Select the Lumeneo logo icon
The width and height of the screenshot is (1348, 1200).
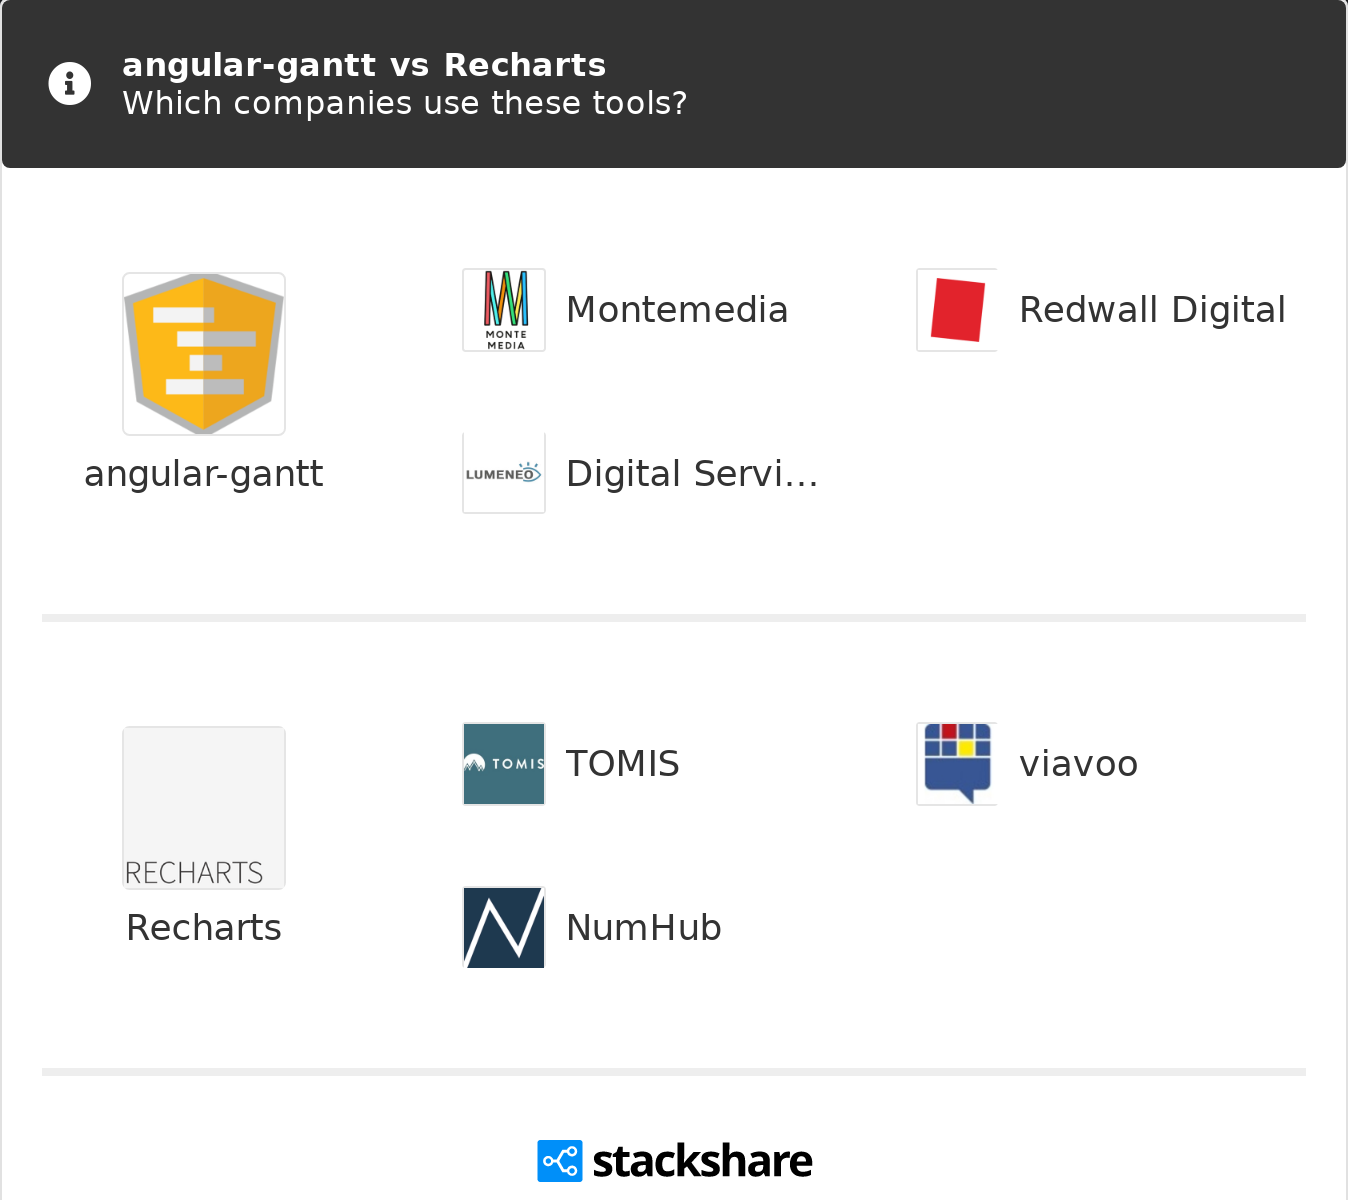coord(504,473)
